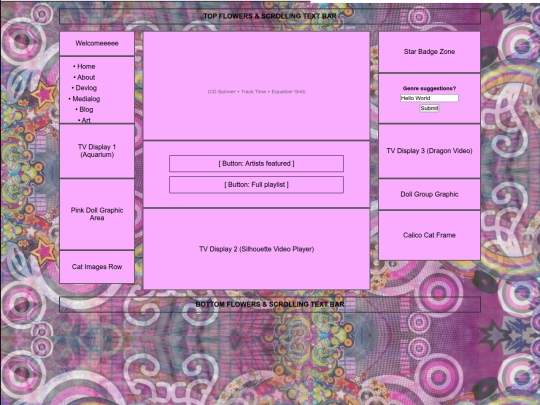Click the Calico Cat Frame box
Image resolution: width=540 pixels, height=405 pixels.
[x=429, y=235]
